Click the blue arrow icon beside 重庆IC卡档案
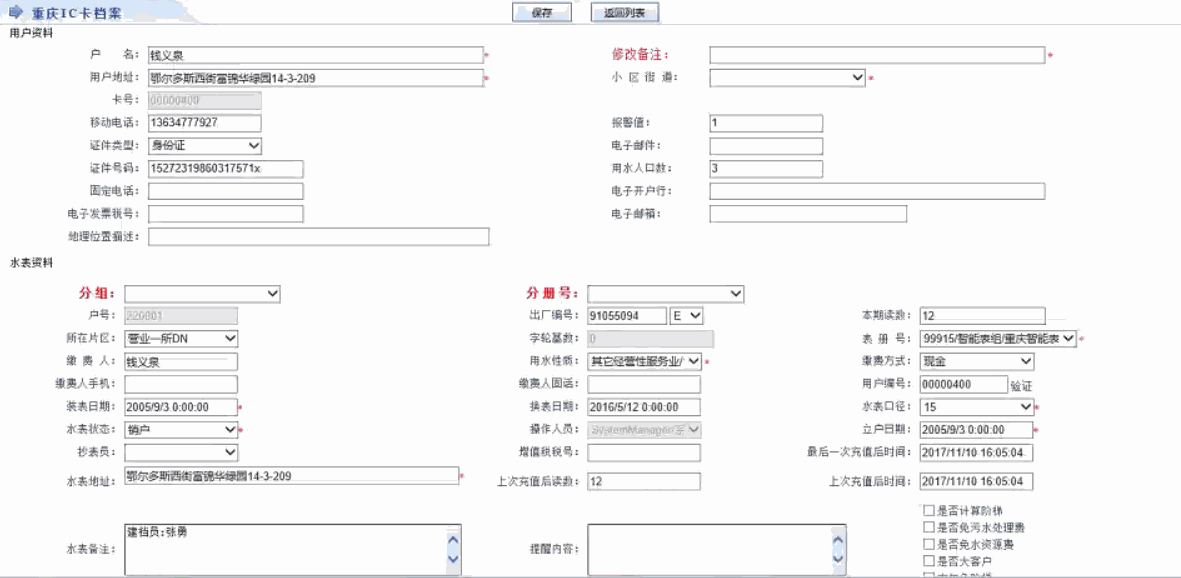 tap(15, 12)
